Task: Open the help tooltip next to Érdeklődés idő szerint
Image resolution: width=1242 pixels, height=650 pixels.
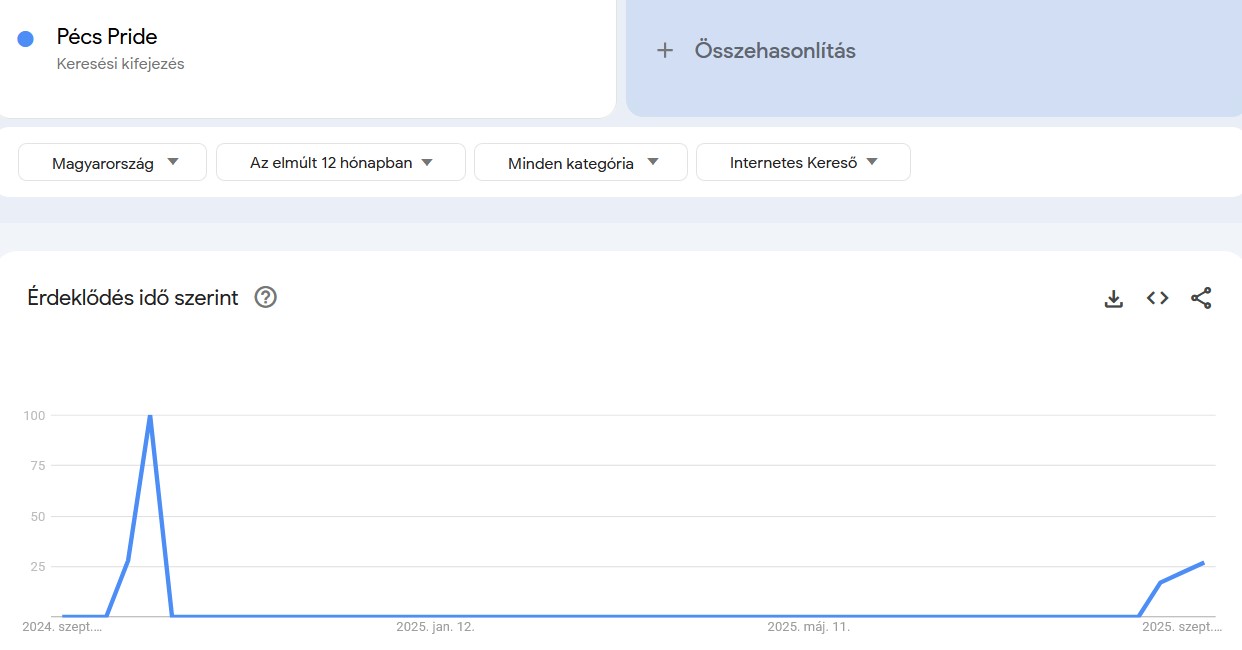Action: (x=265, y=297)
